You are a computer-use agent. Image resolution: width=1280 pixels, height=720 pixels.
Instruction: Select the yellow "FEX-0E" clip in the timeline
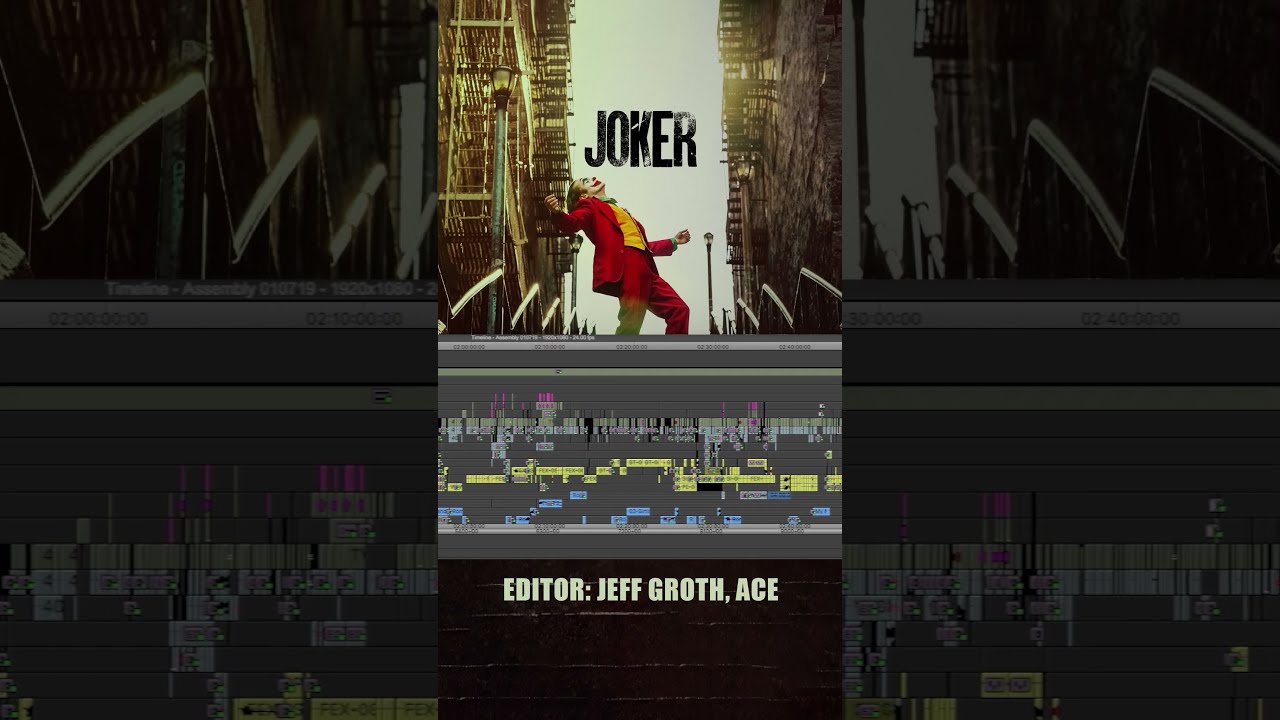click(549, 471)
